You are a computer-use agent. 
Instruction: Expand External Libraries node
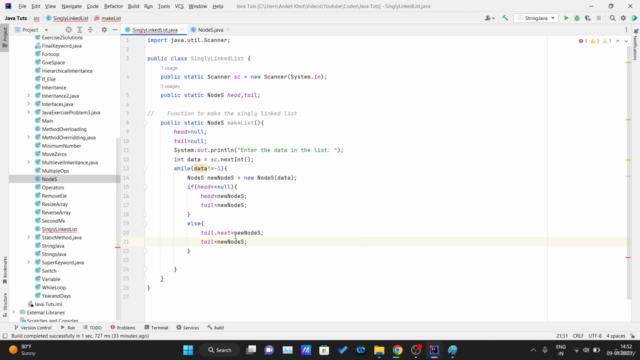click(13, 312)
